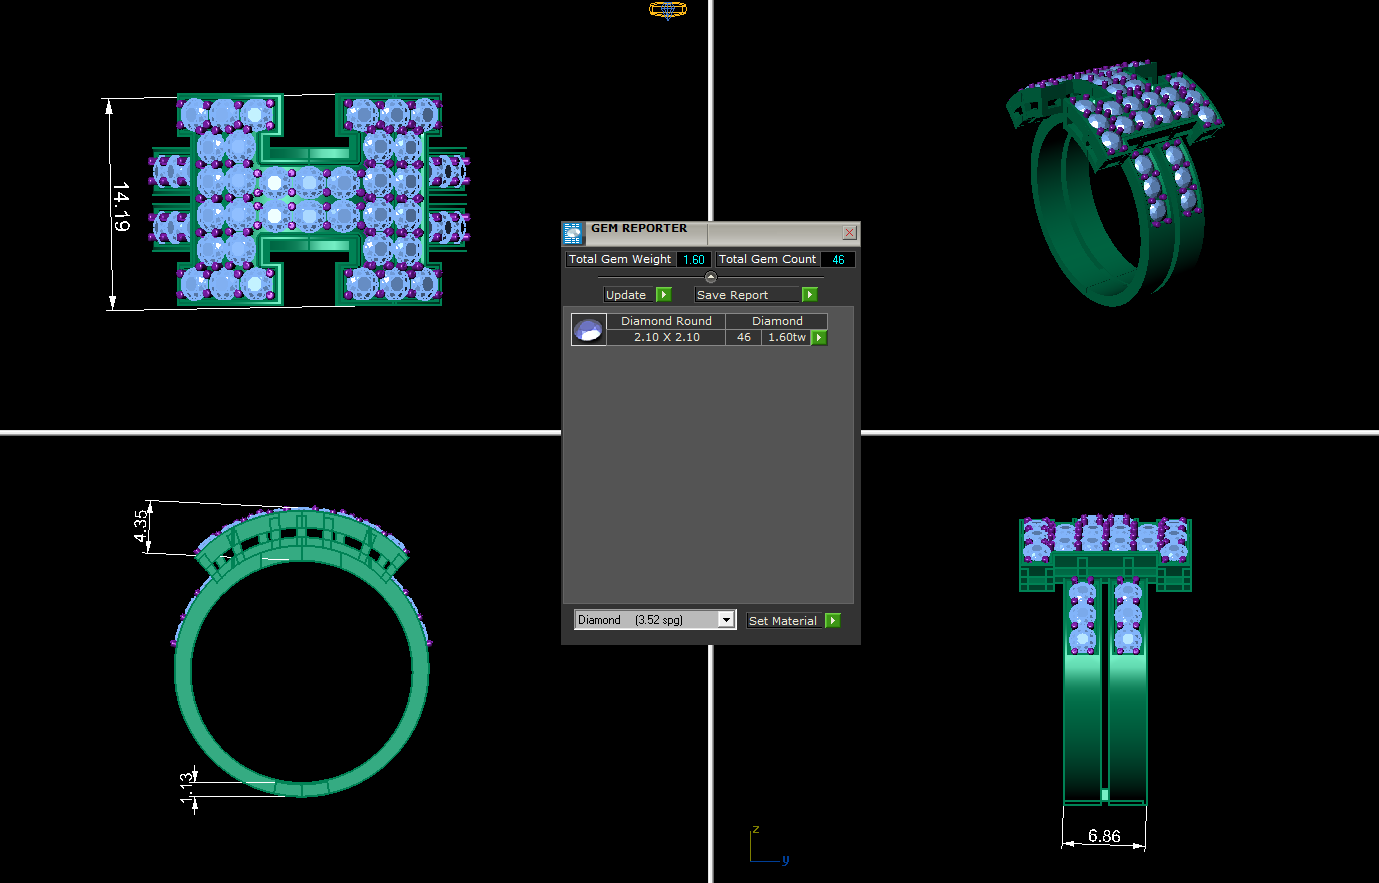
Task: Click the green arrow beside Update
Action: (x=664, y=295)
